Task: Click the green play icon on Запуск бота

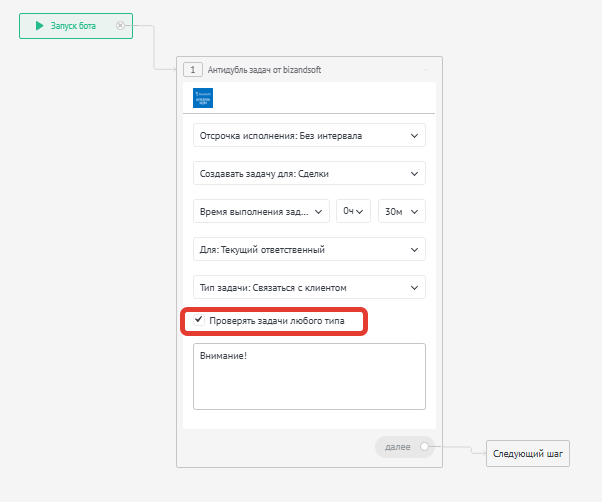Action: click(39, 26)
